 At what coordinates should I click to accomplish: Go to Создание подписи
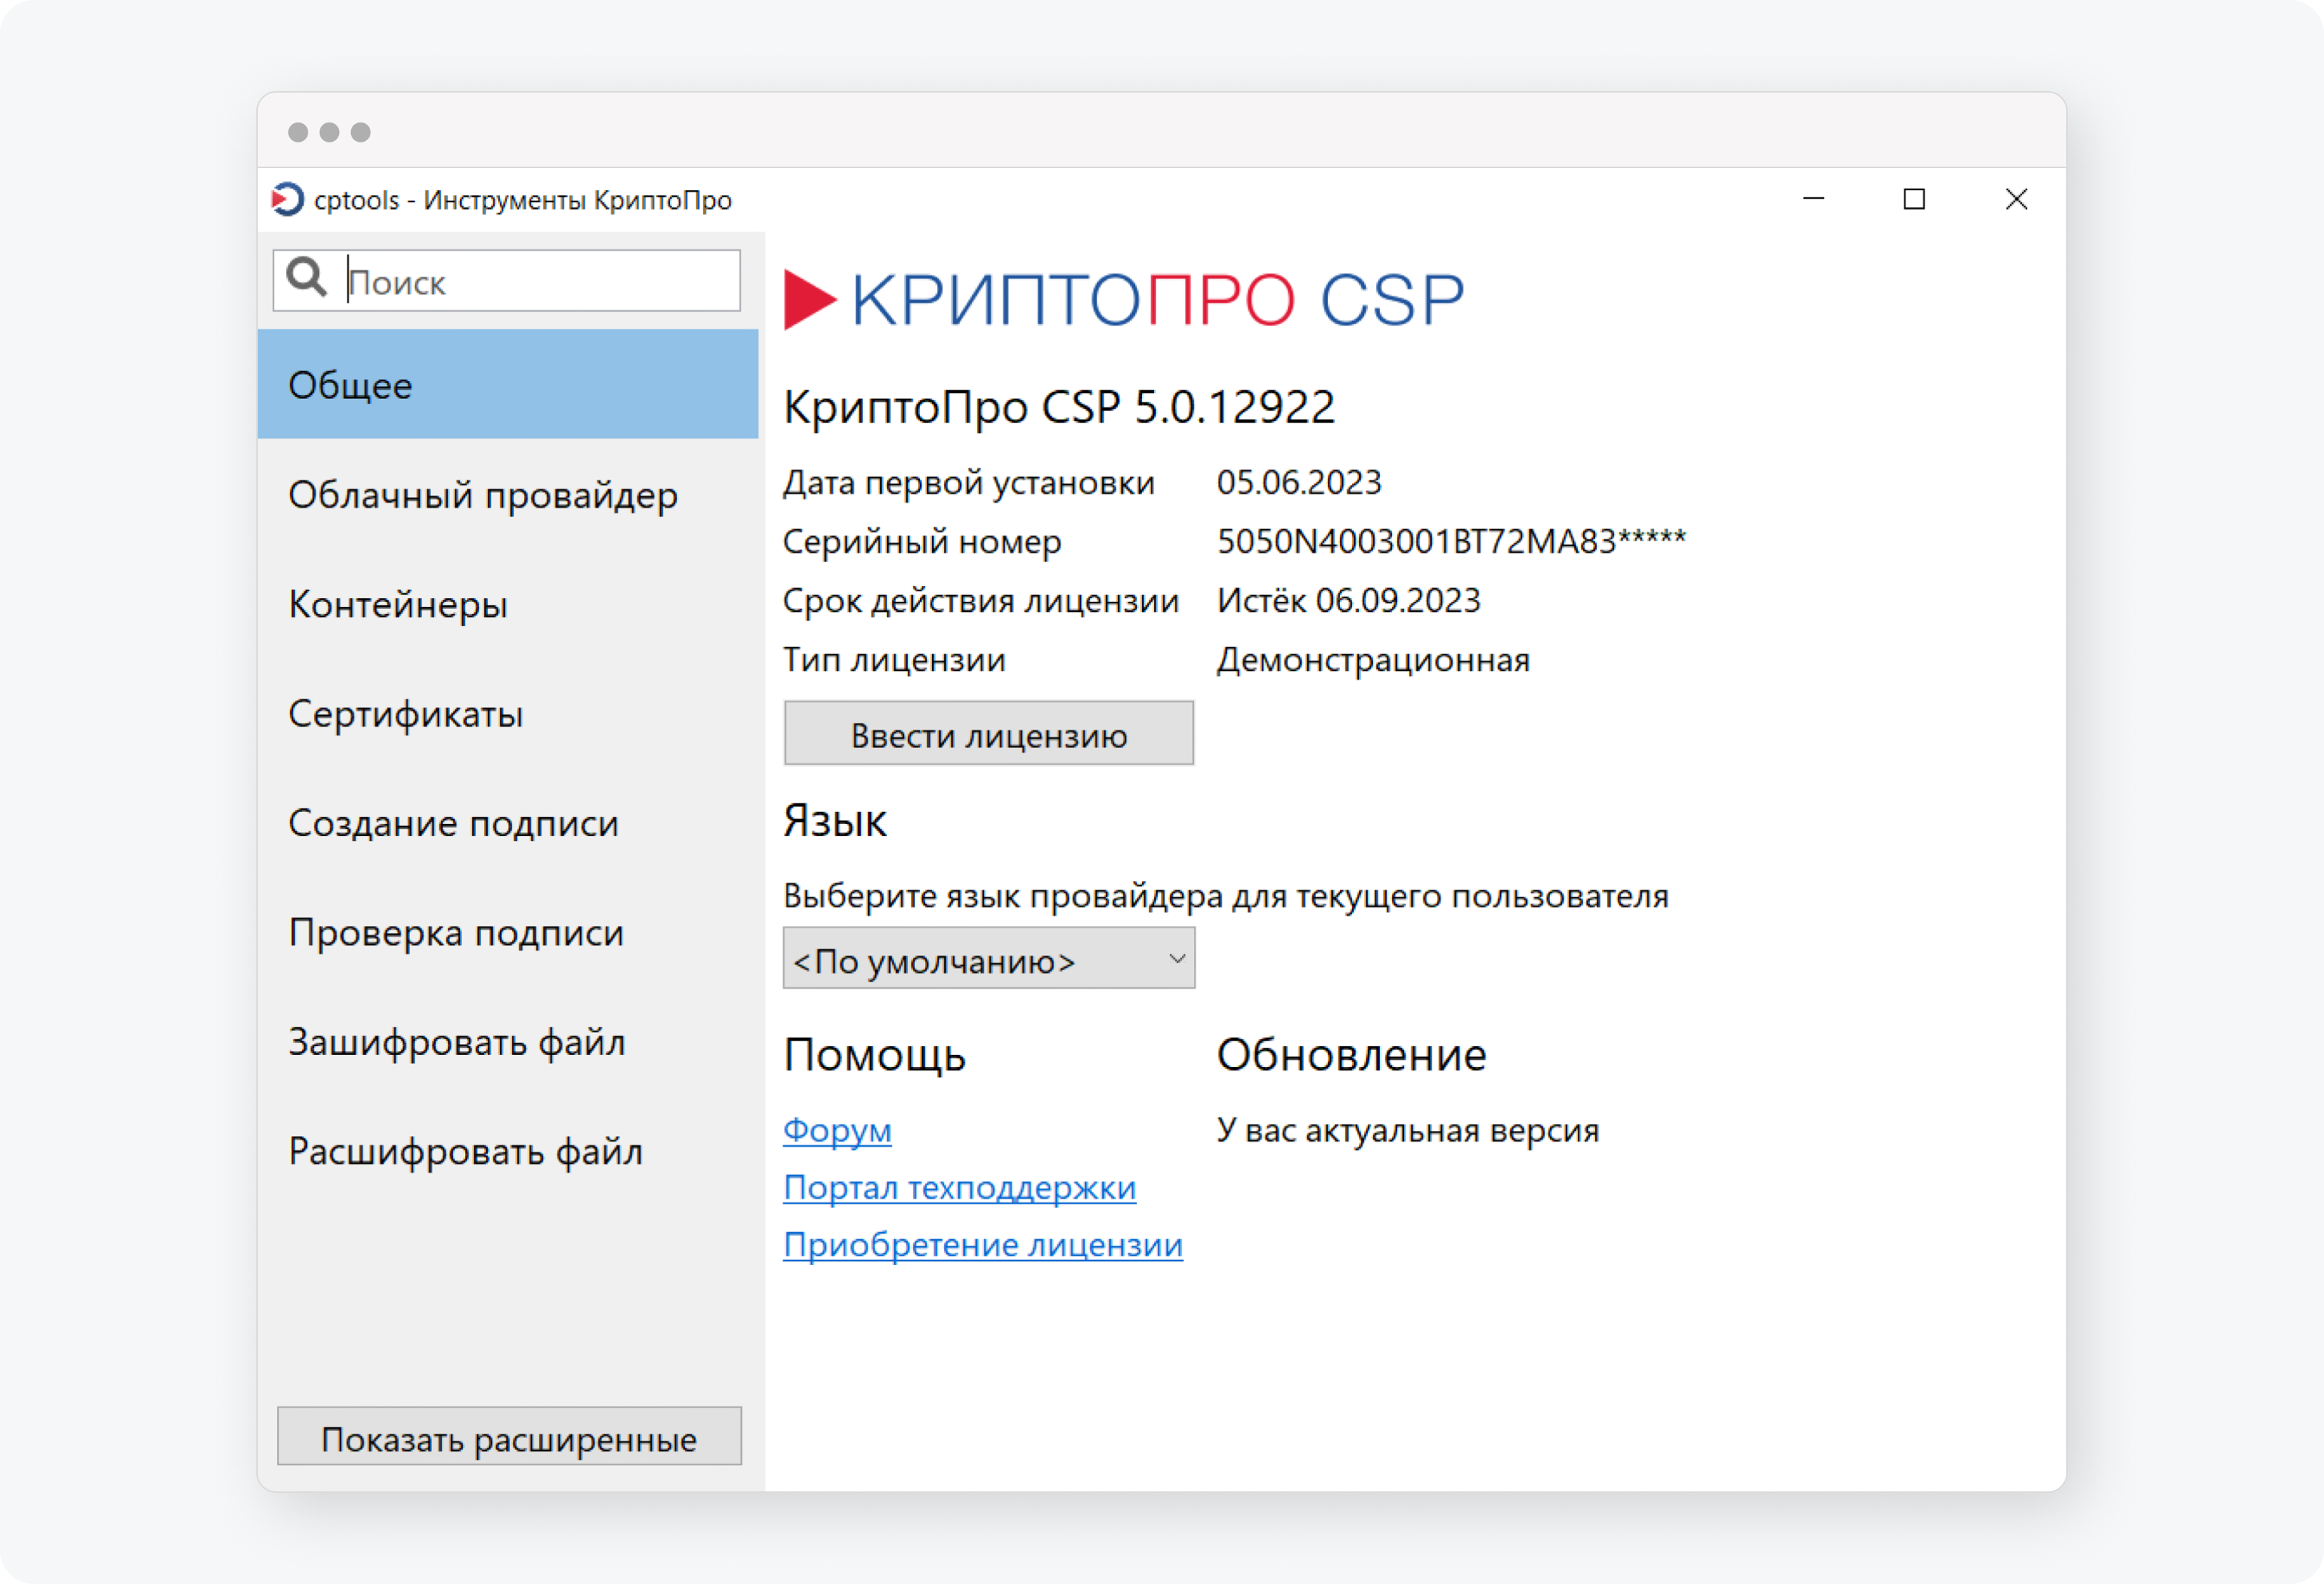pos(508,823)
